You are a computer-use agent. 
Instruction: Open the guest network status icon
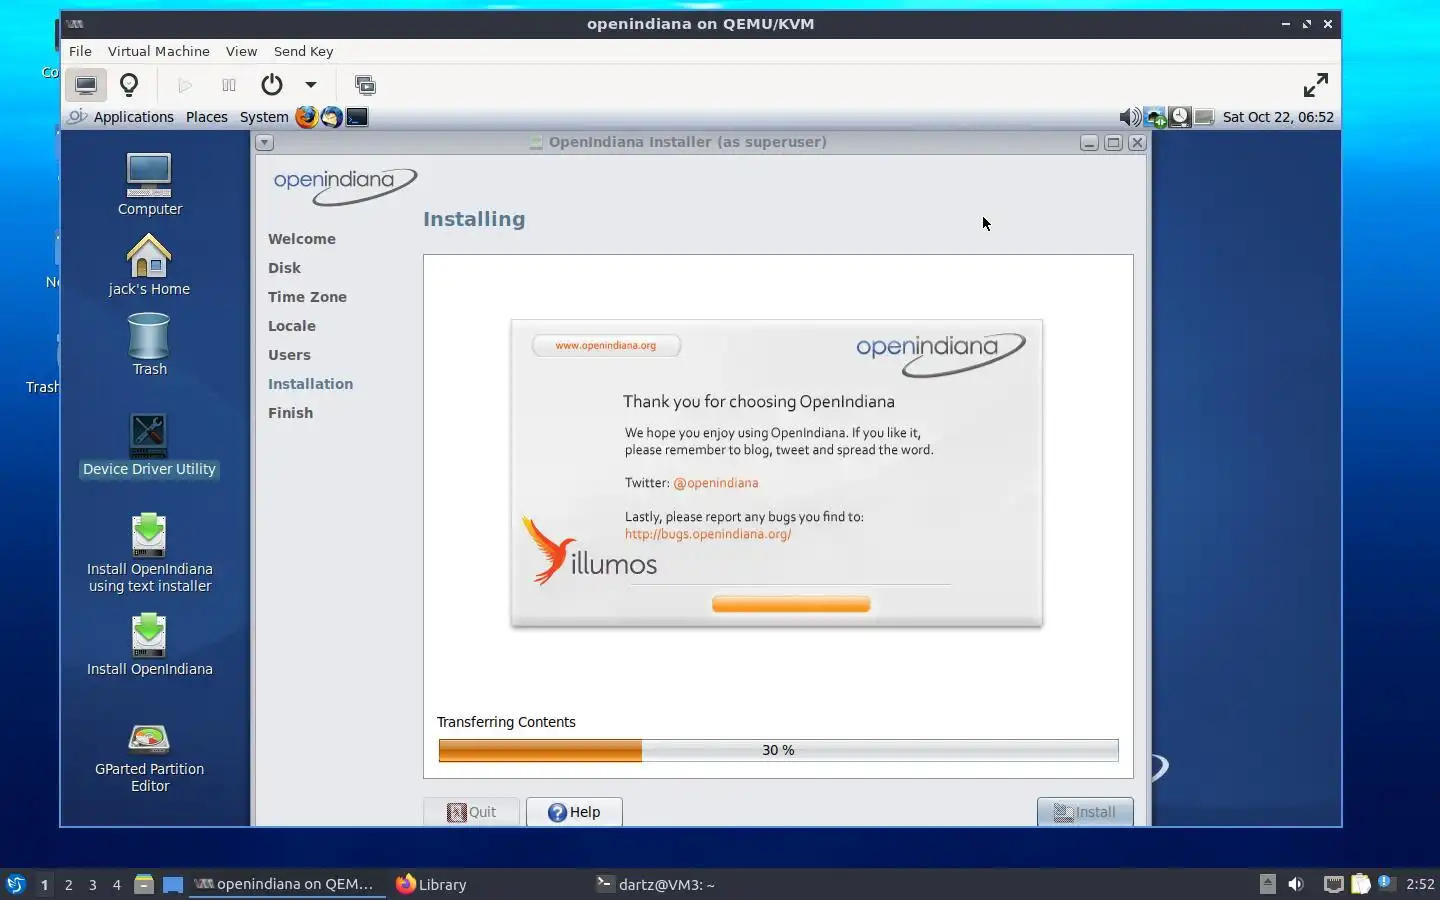pyautogui.click(x=1155, y=117)
